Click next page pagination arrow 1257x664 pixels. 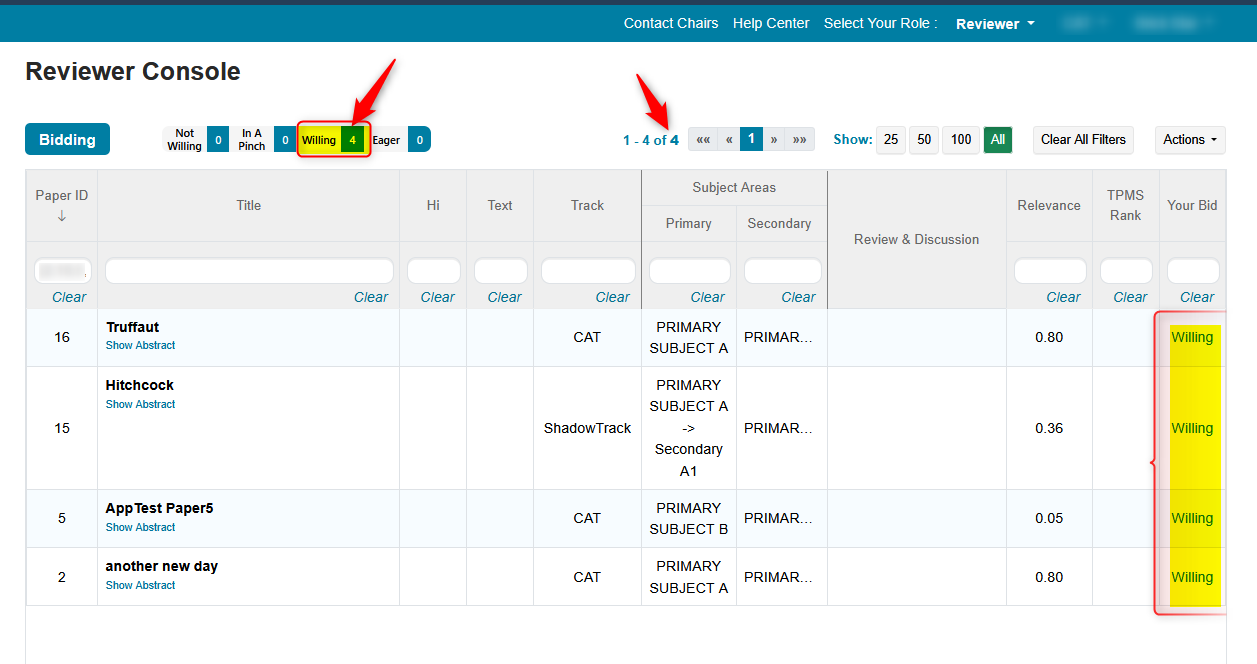tap(774, 140)
